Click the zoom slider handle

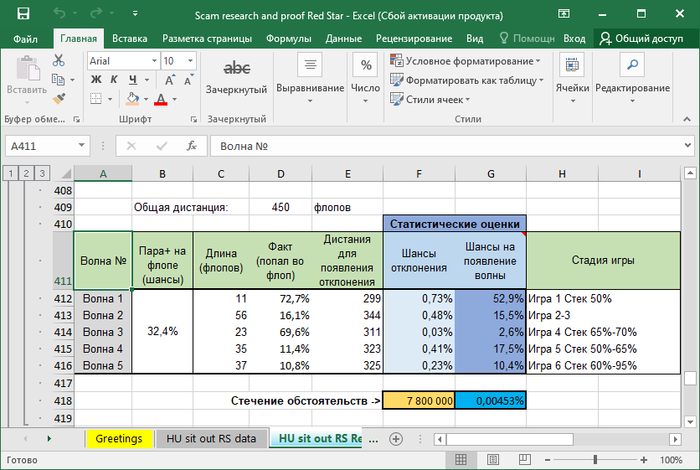595,460
